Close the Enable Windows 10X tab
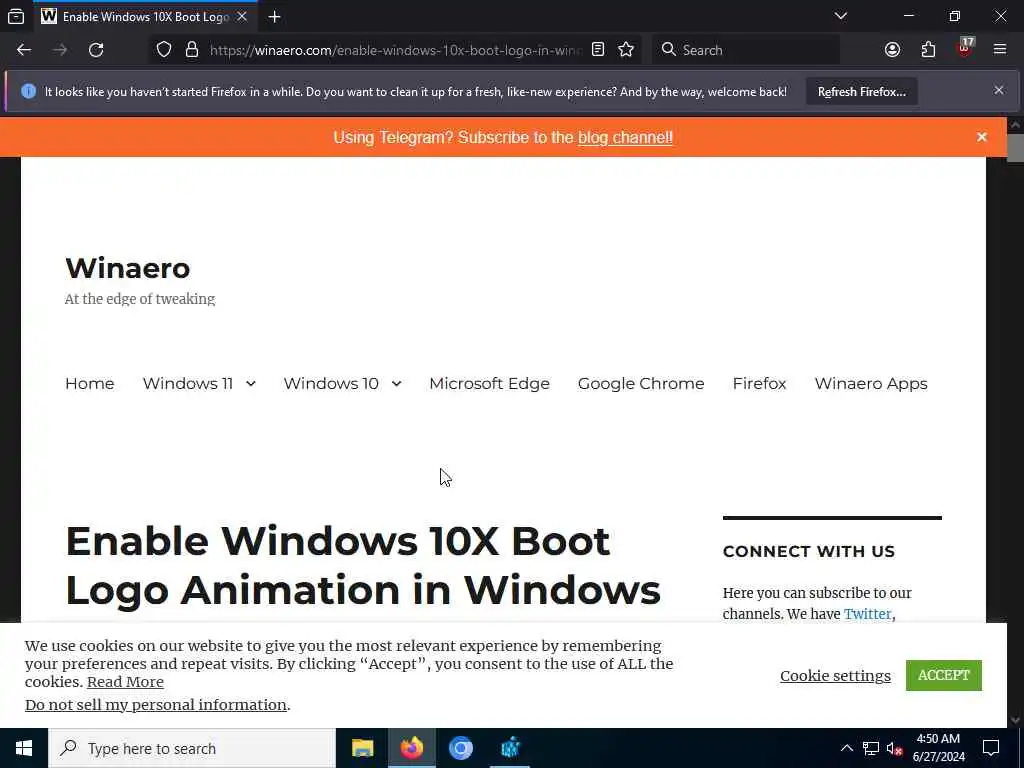Image resolution: width=1024 pixels, height=768 pixels. [242, 16]
